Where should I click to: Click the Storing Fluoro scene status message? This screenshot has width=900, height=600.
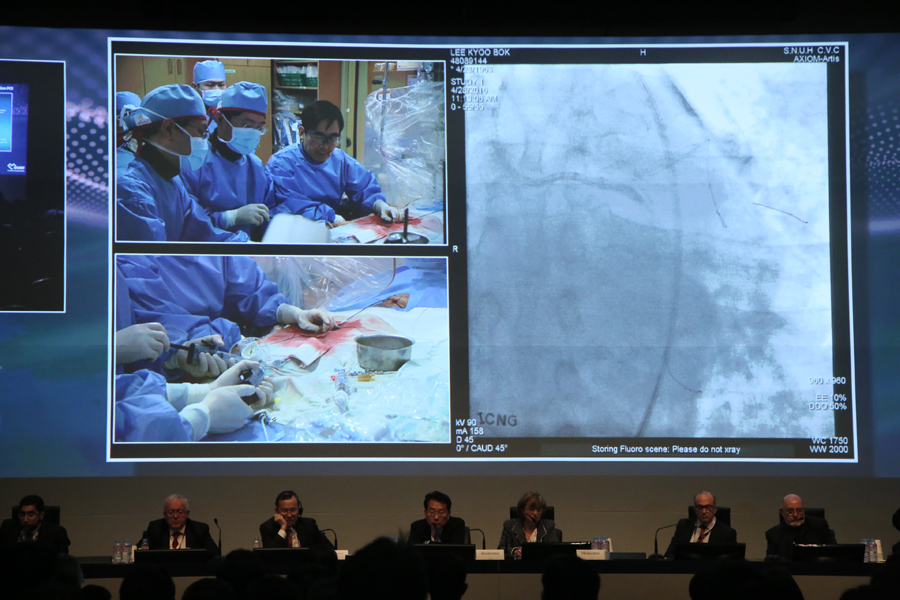[666, 450]
